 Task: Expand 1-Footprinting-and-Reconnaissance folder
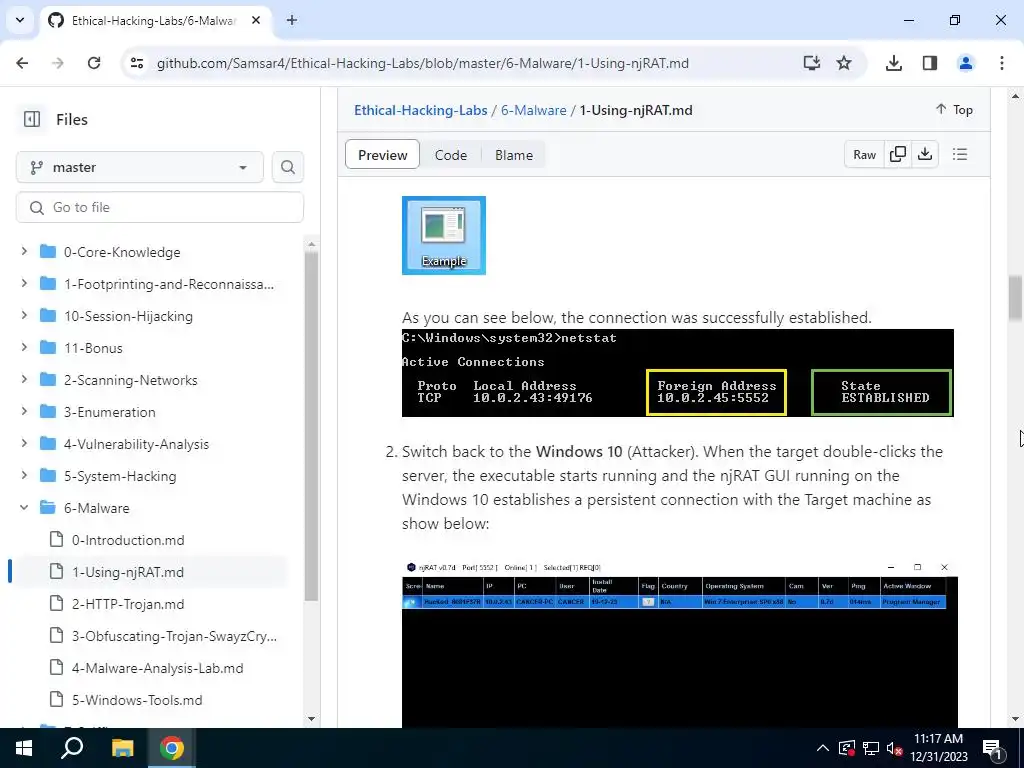click(24, 283)
